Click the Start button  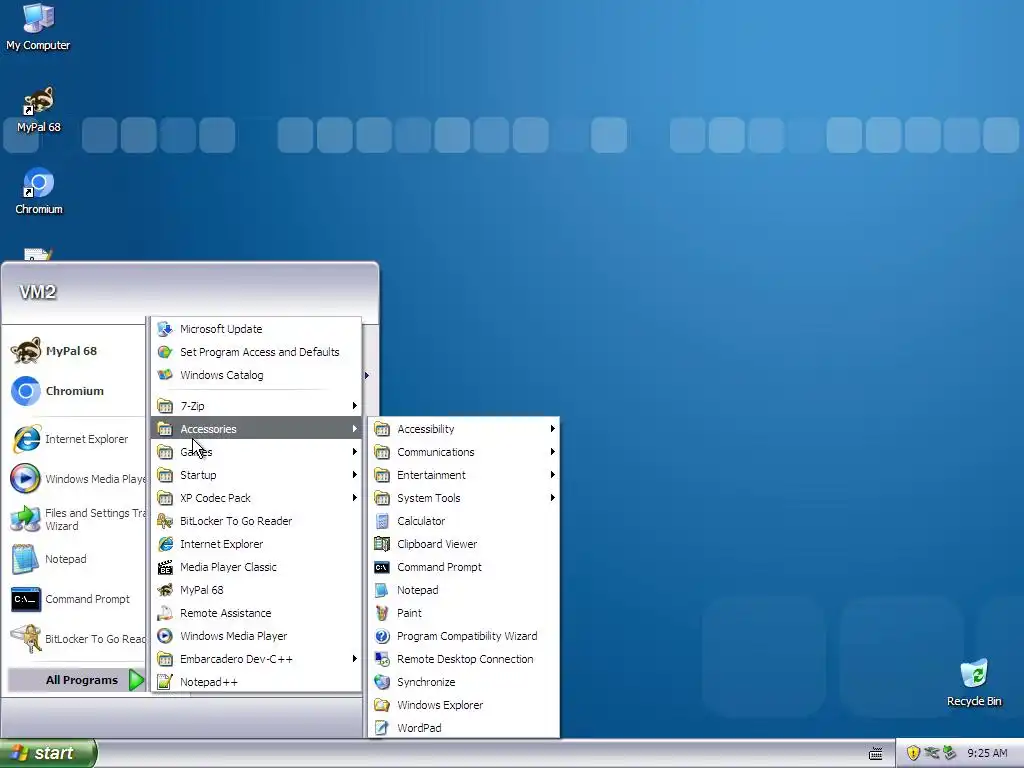[48, 753]
